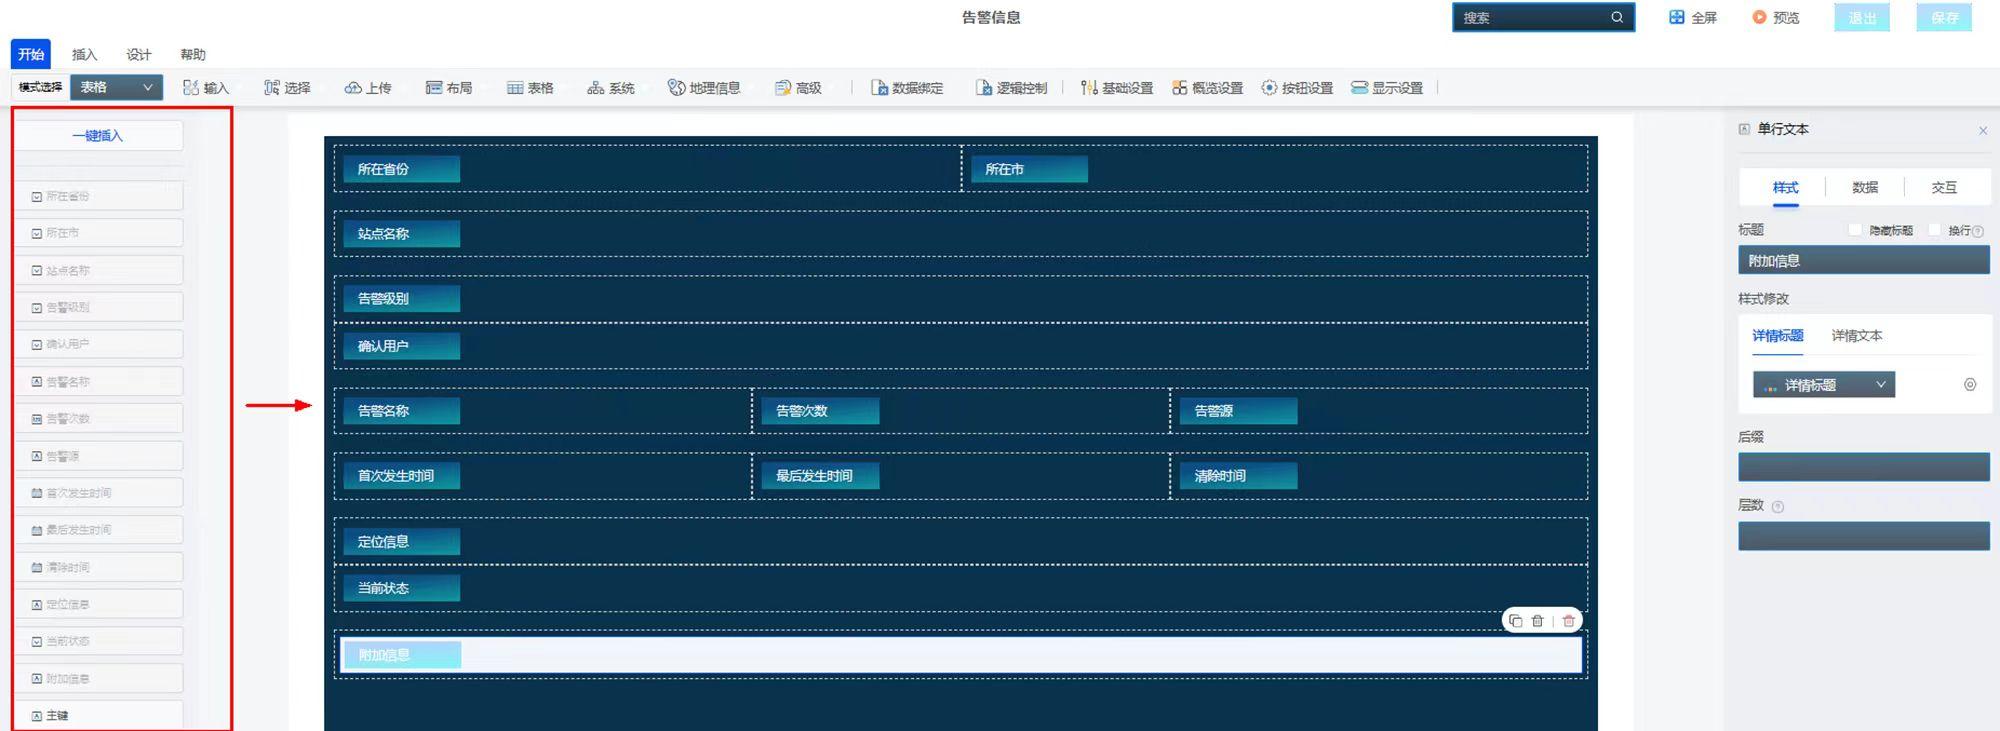
Task: Switch to the 交互 tab
Action: [x=1944, y=187]
